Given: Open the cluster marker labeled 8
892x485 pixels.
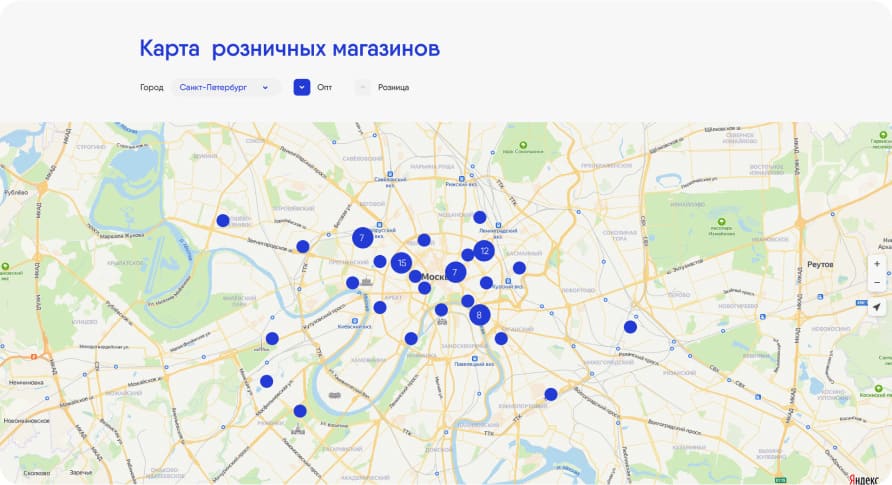Looking at the screenshot, I should click(480, 314).
